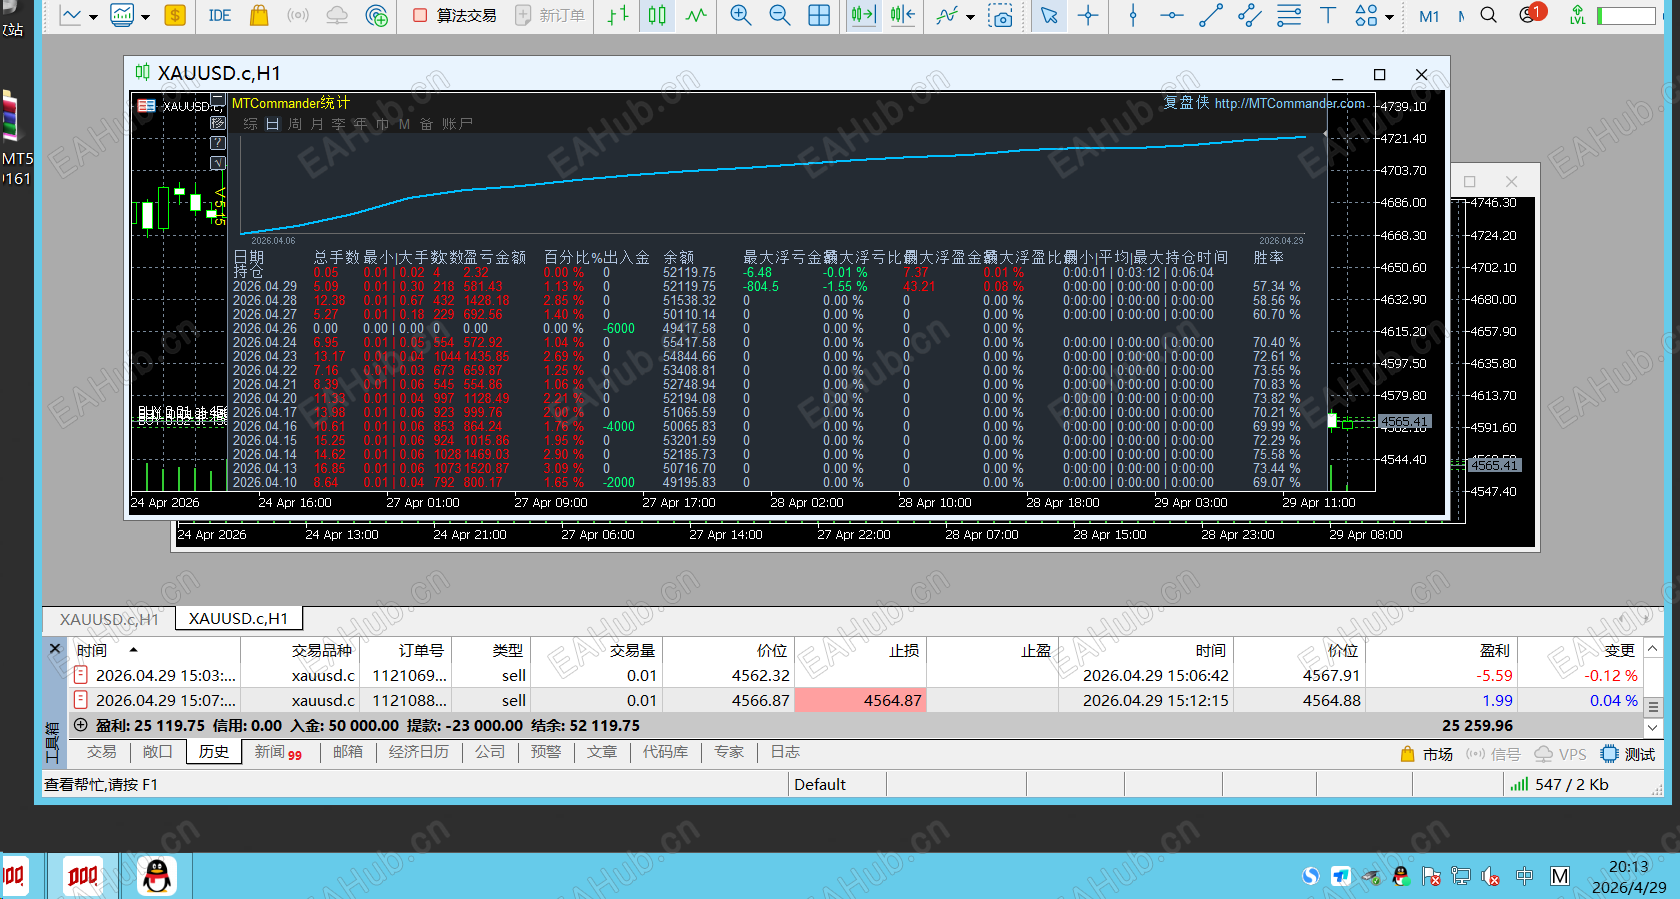Viewport: 1680px width, 899px height.
Task: Select the text label tool
Action: (x=1328, y=15)
